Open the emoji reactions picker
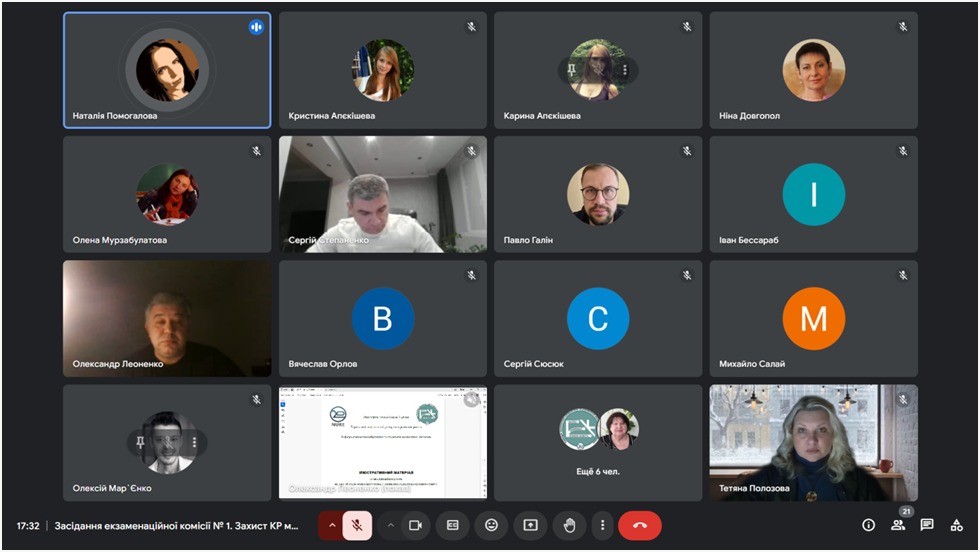This screenshot has height=552, width=980. [491, 525]
